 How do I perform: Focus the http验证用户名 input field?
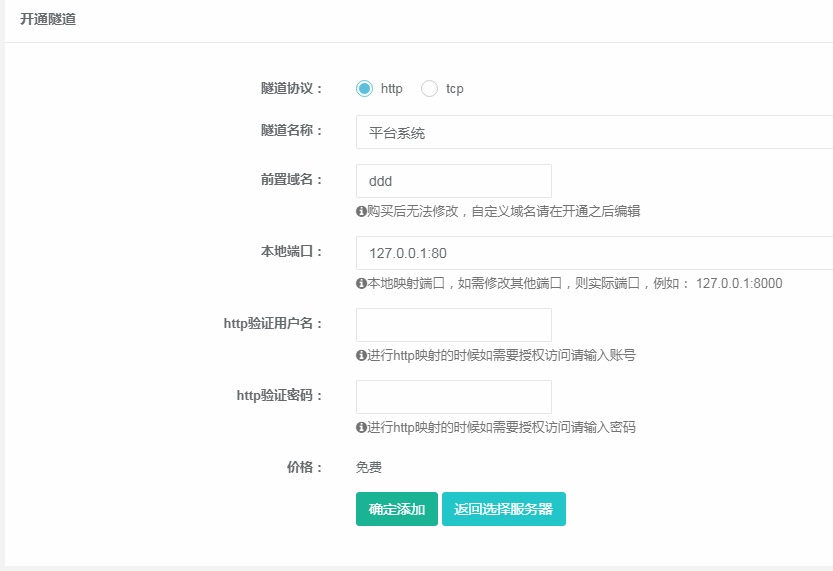tap(454, 325)
